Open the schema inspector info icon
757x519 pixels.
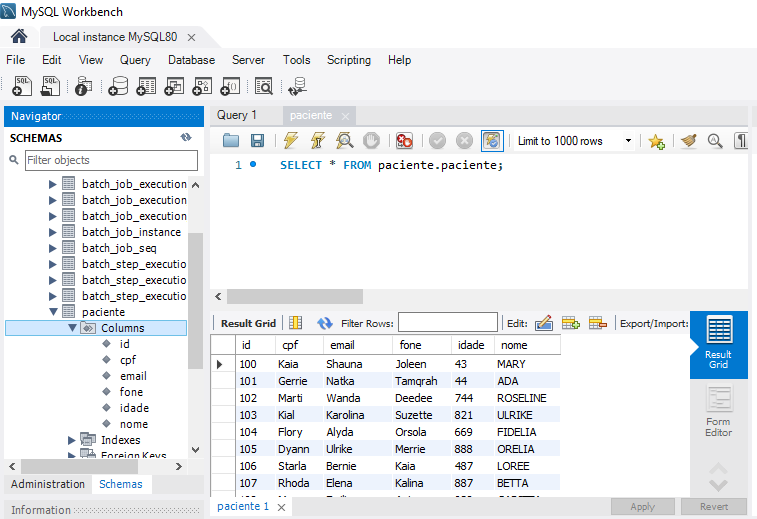click(83, 86)
